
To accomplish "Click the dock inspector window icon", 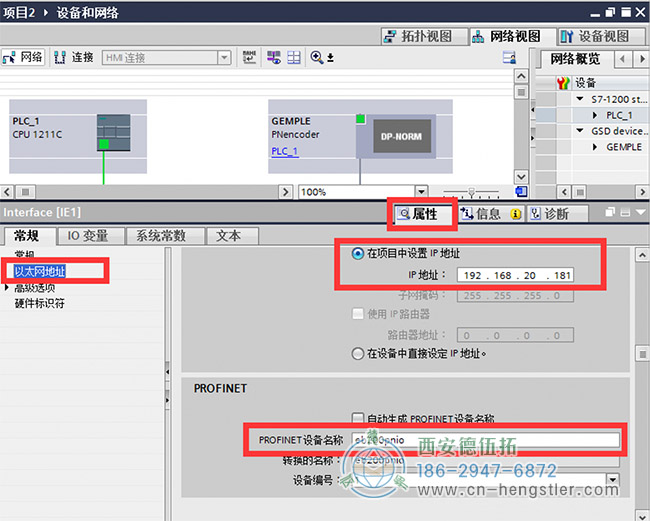I will click(625, 212).
